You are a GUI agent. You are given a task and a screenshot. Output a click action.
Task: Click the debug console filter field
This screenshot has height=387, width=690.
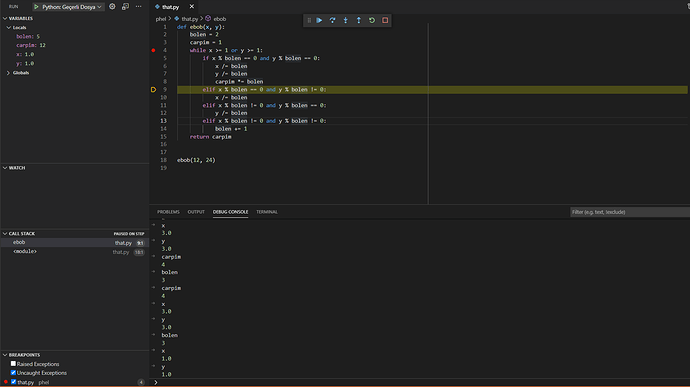[629, 212]
